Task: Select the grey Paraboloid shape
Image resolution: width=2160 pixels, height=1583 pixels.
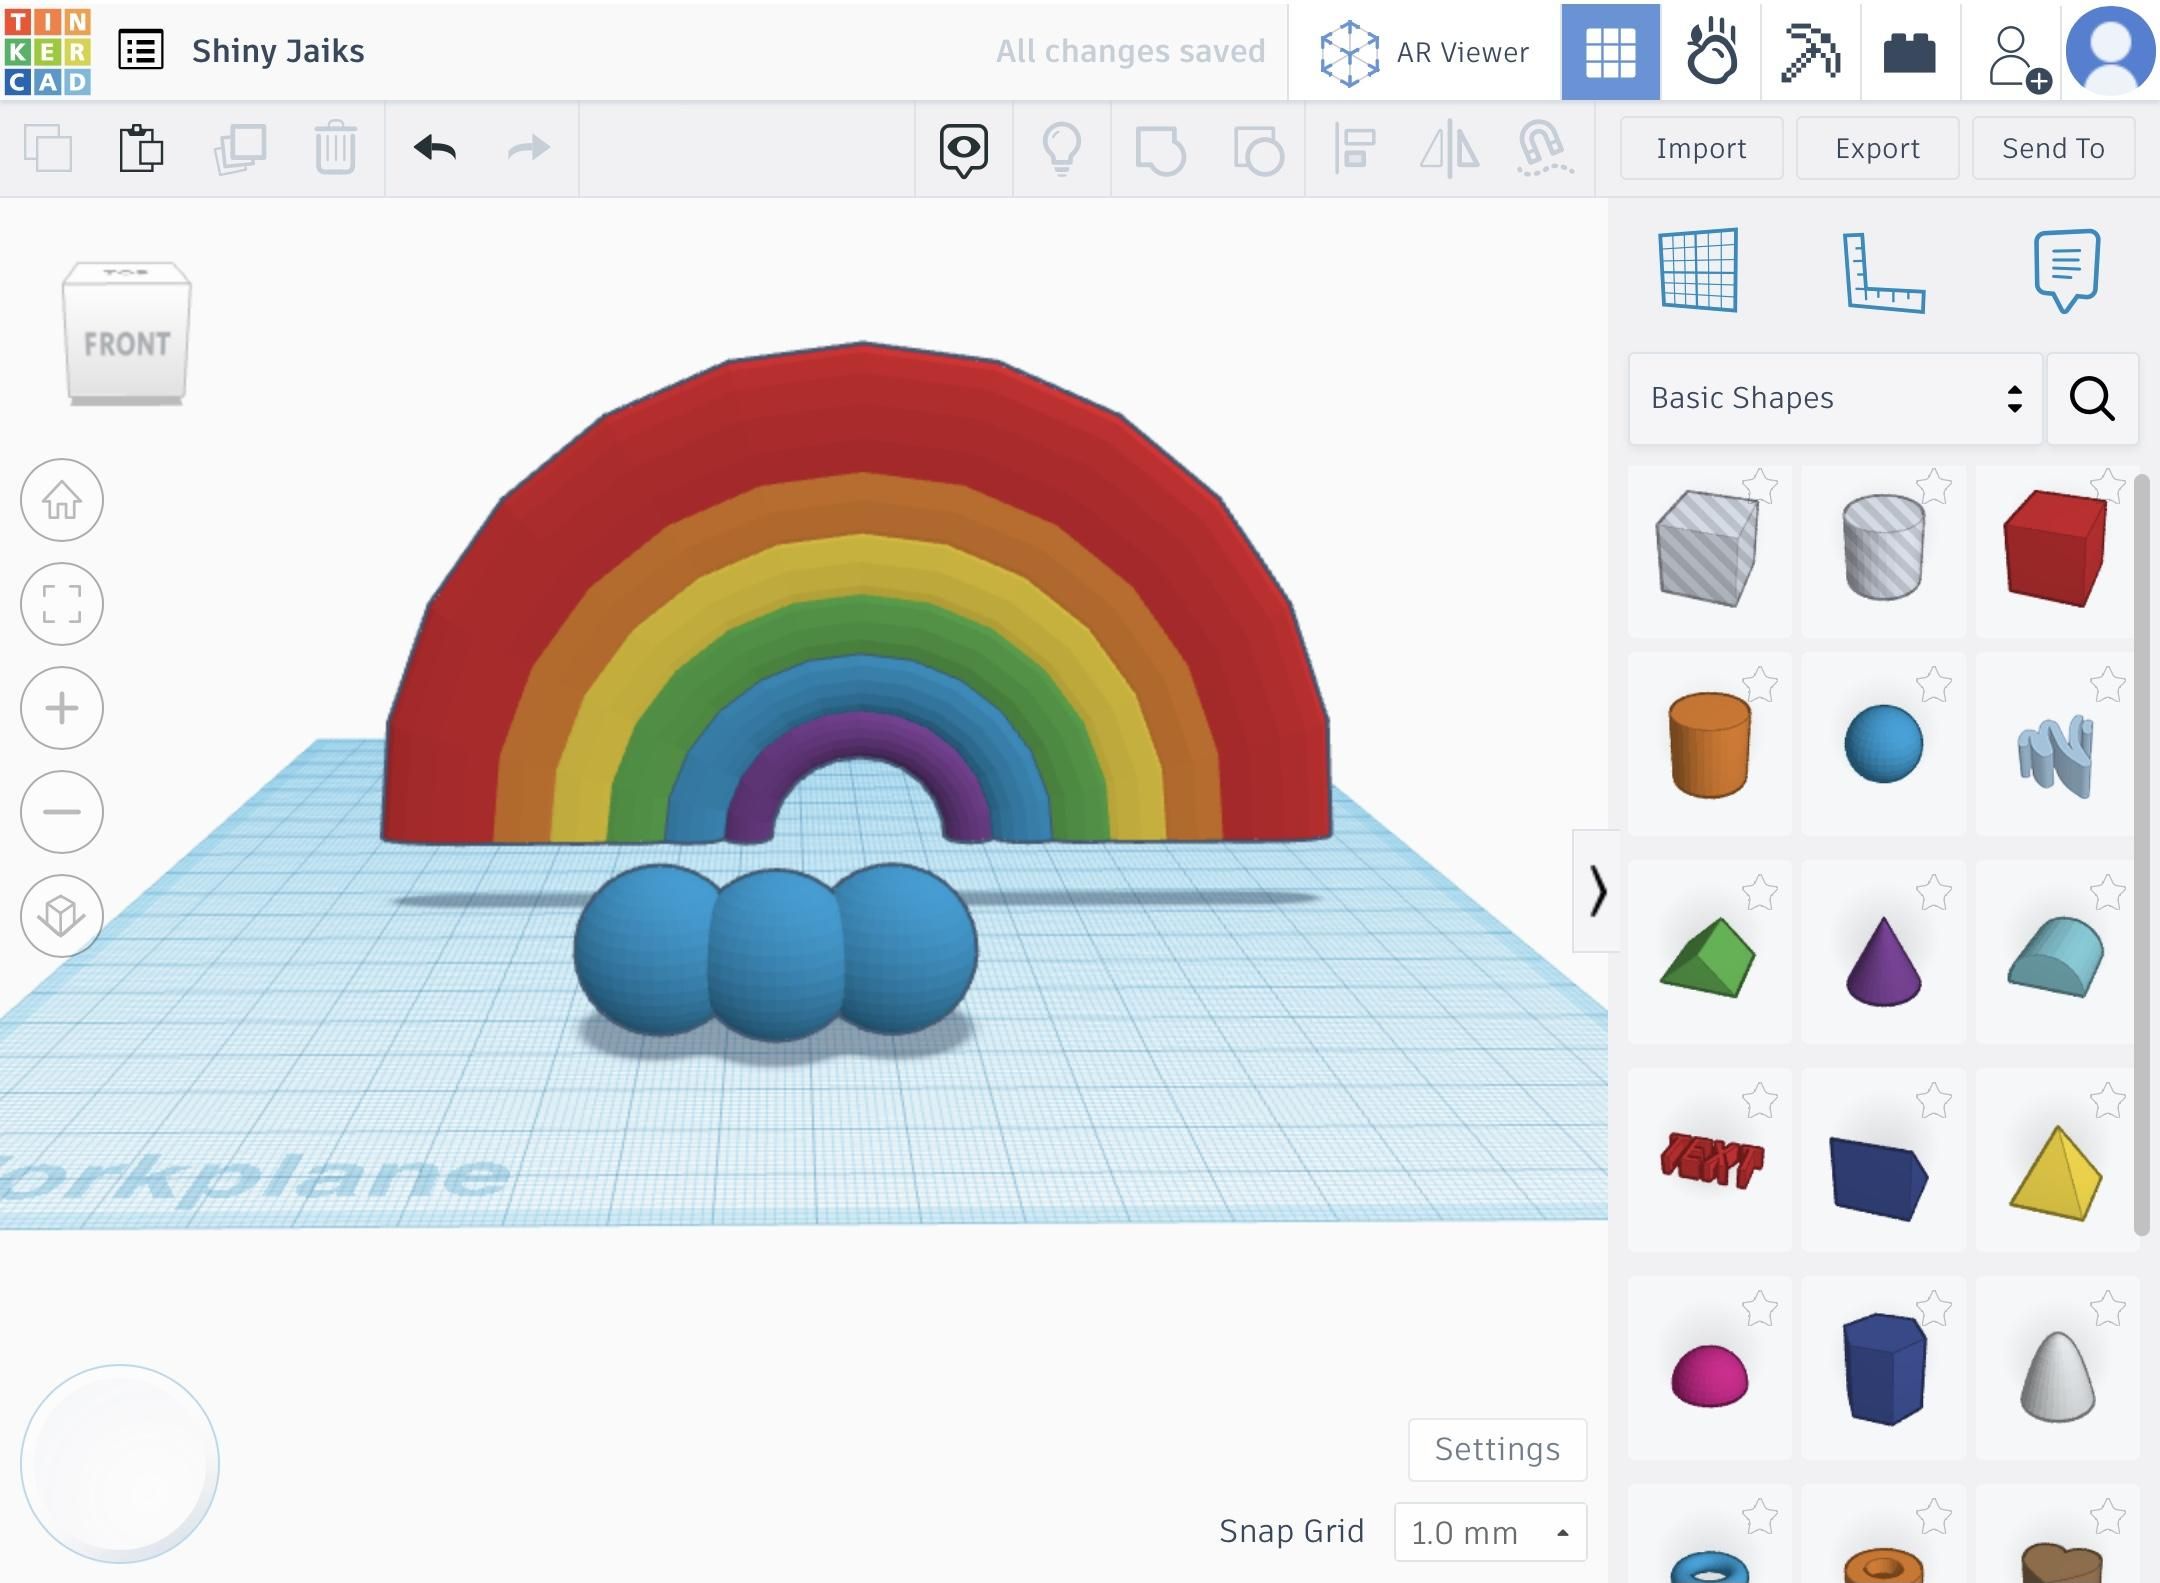Action: coord(2057,1376)
